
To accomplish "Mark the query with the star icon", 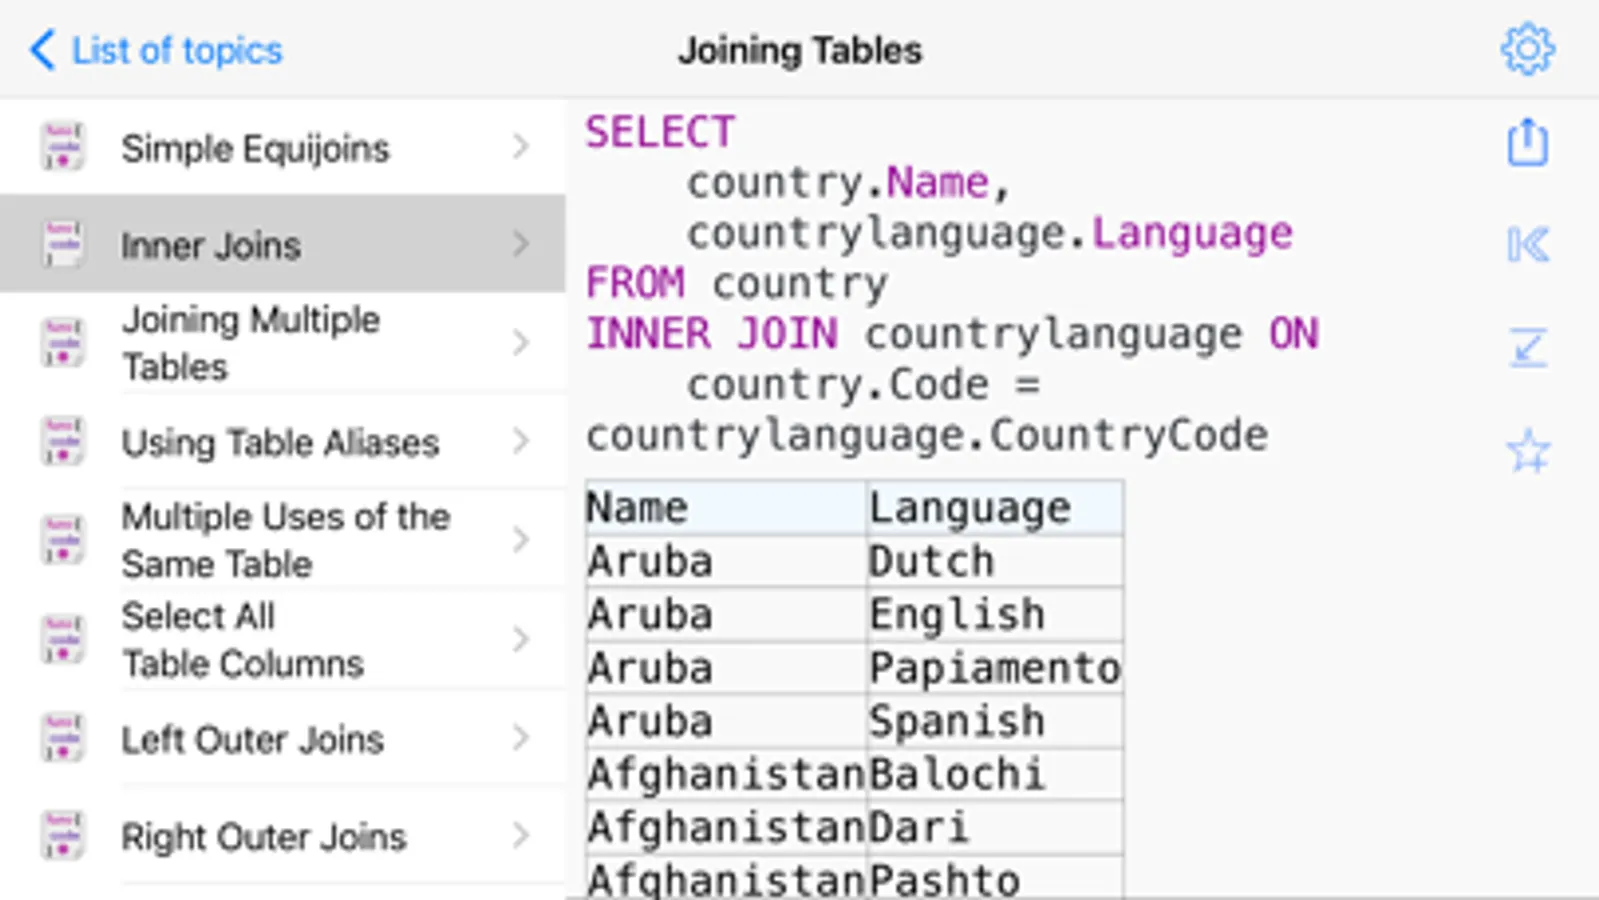I will [x=1527, y=451].
